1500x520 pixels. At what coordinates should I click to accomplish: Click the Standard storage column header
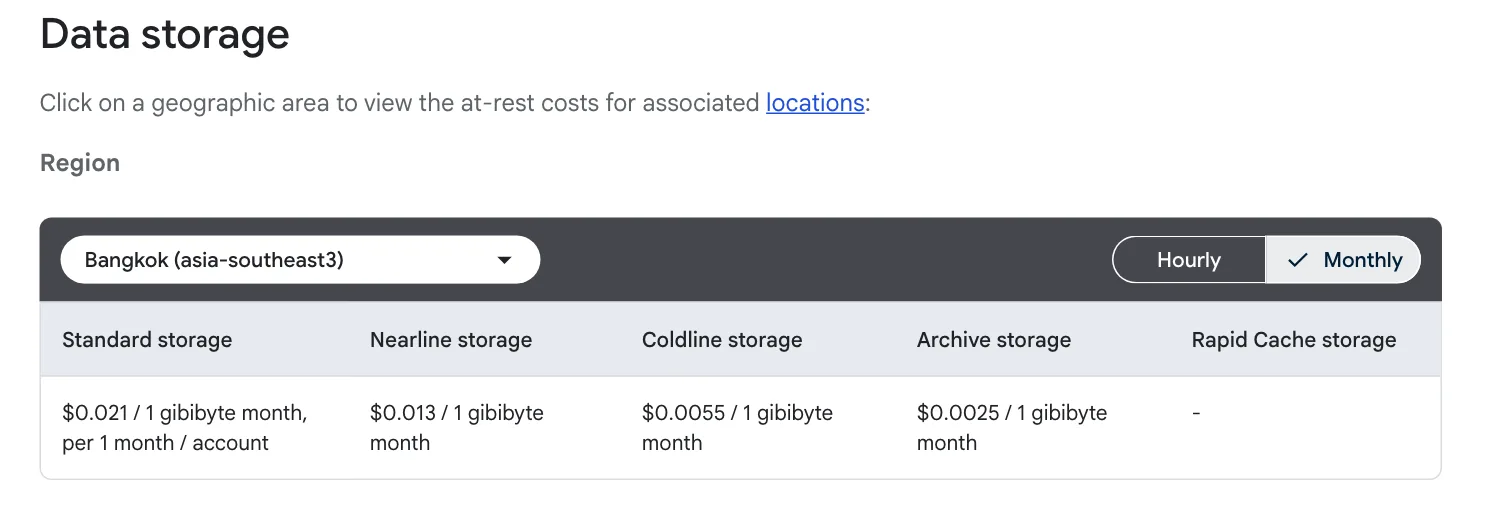coord(147,340)
